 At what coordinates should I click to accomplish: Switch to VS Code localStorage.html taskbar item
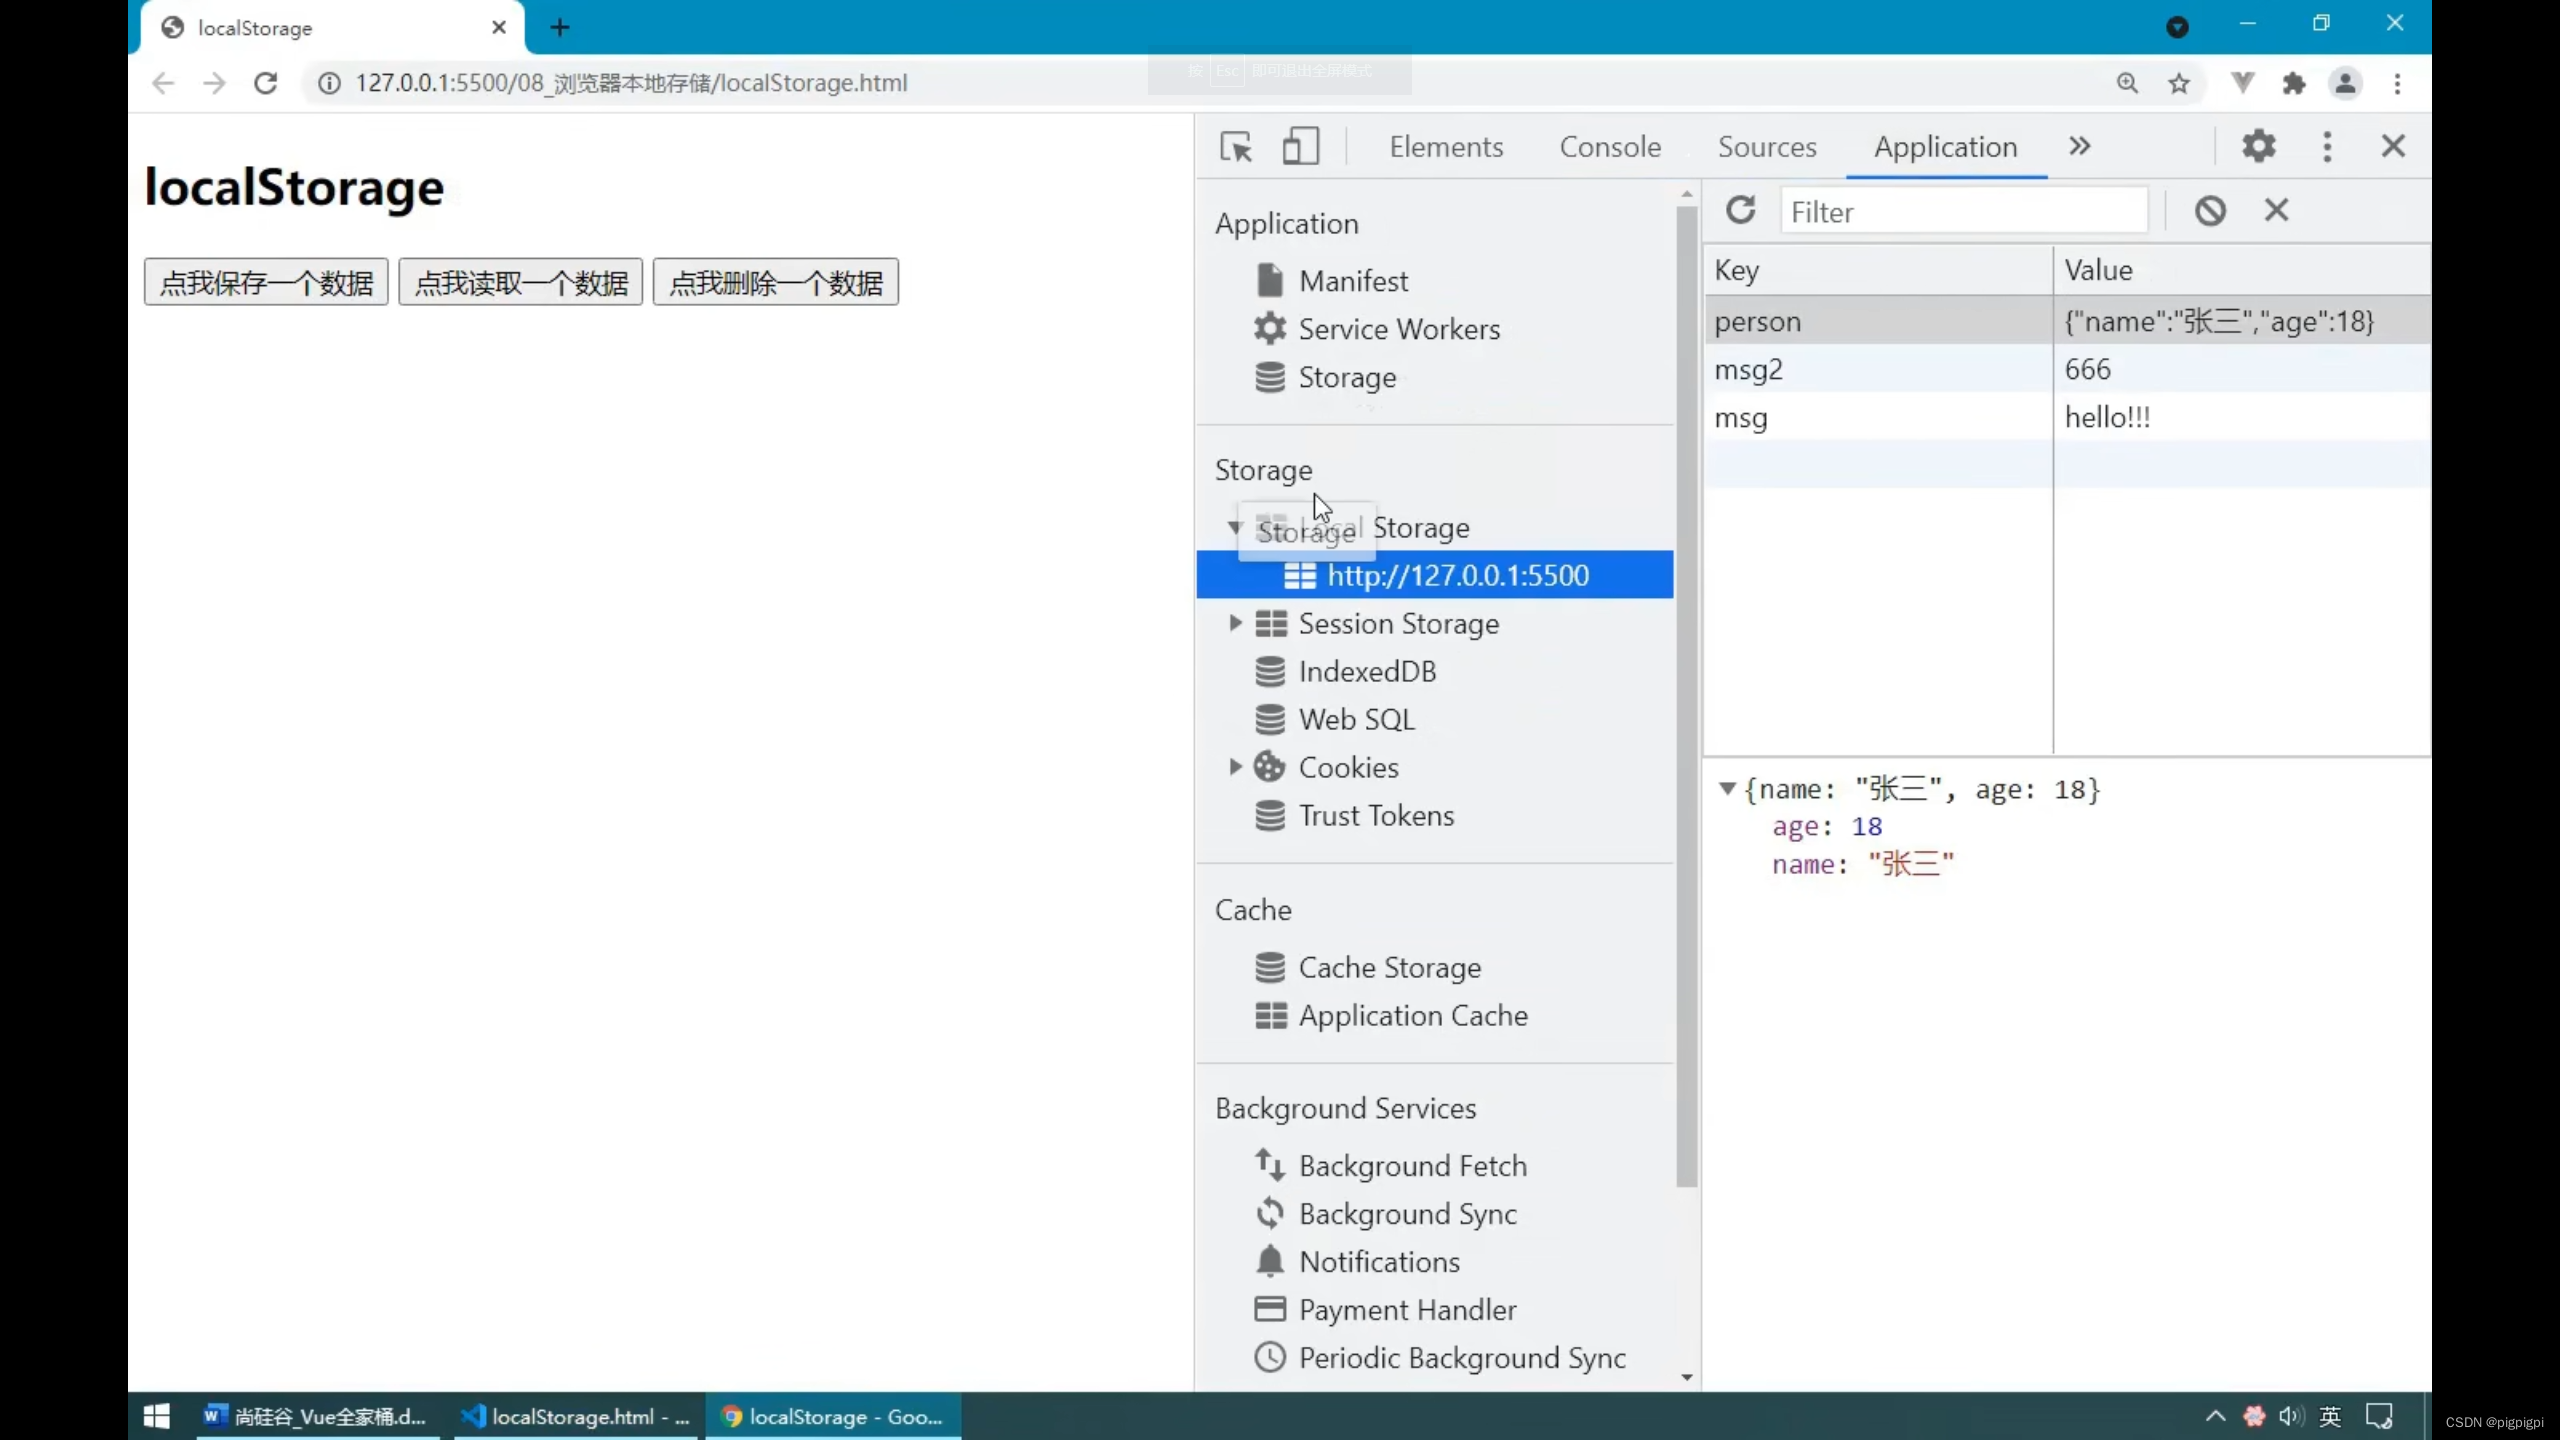(574, 1416)
